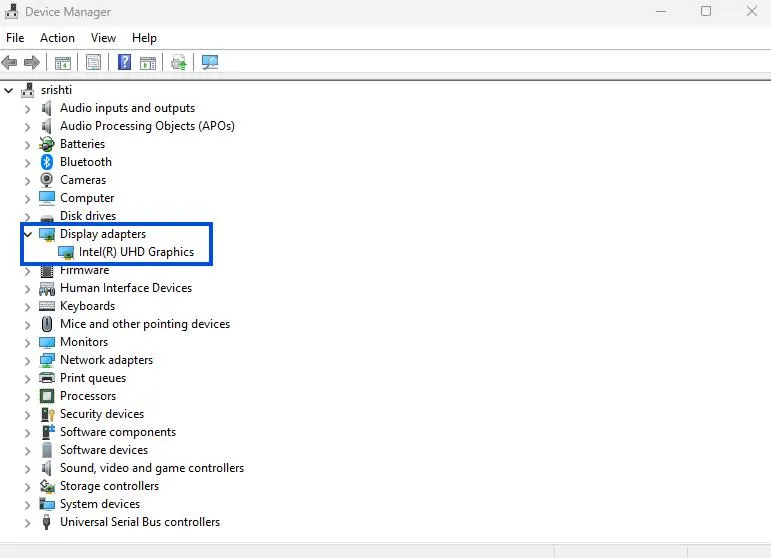This screenshot has width=771, height=558.
Task: Click the Scan for hardware changes icon
Action: (x=209, y=62)
